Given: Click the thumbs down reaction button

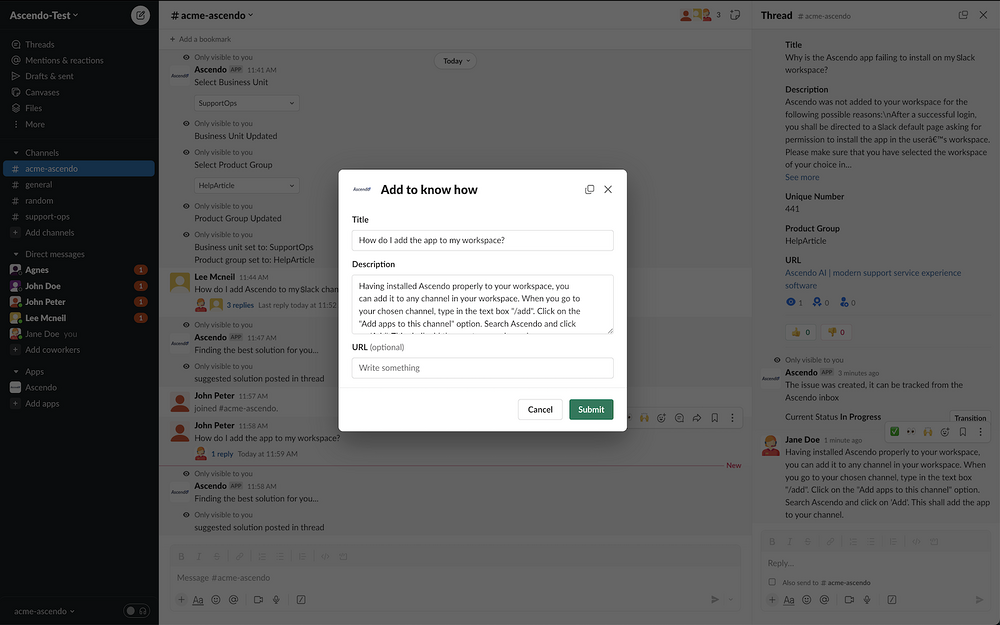Looking at the screenshot, I should pos(836,332).
